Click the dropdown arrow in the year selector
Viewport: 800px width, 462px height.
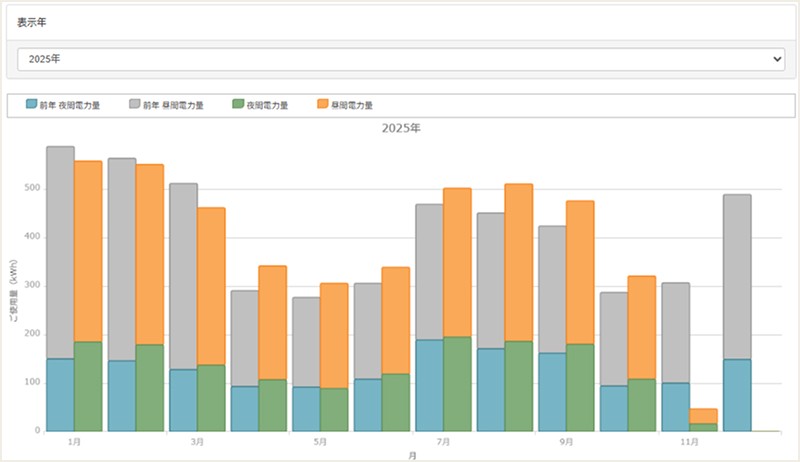pos(777,60)
